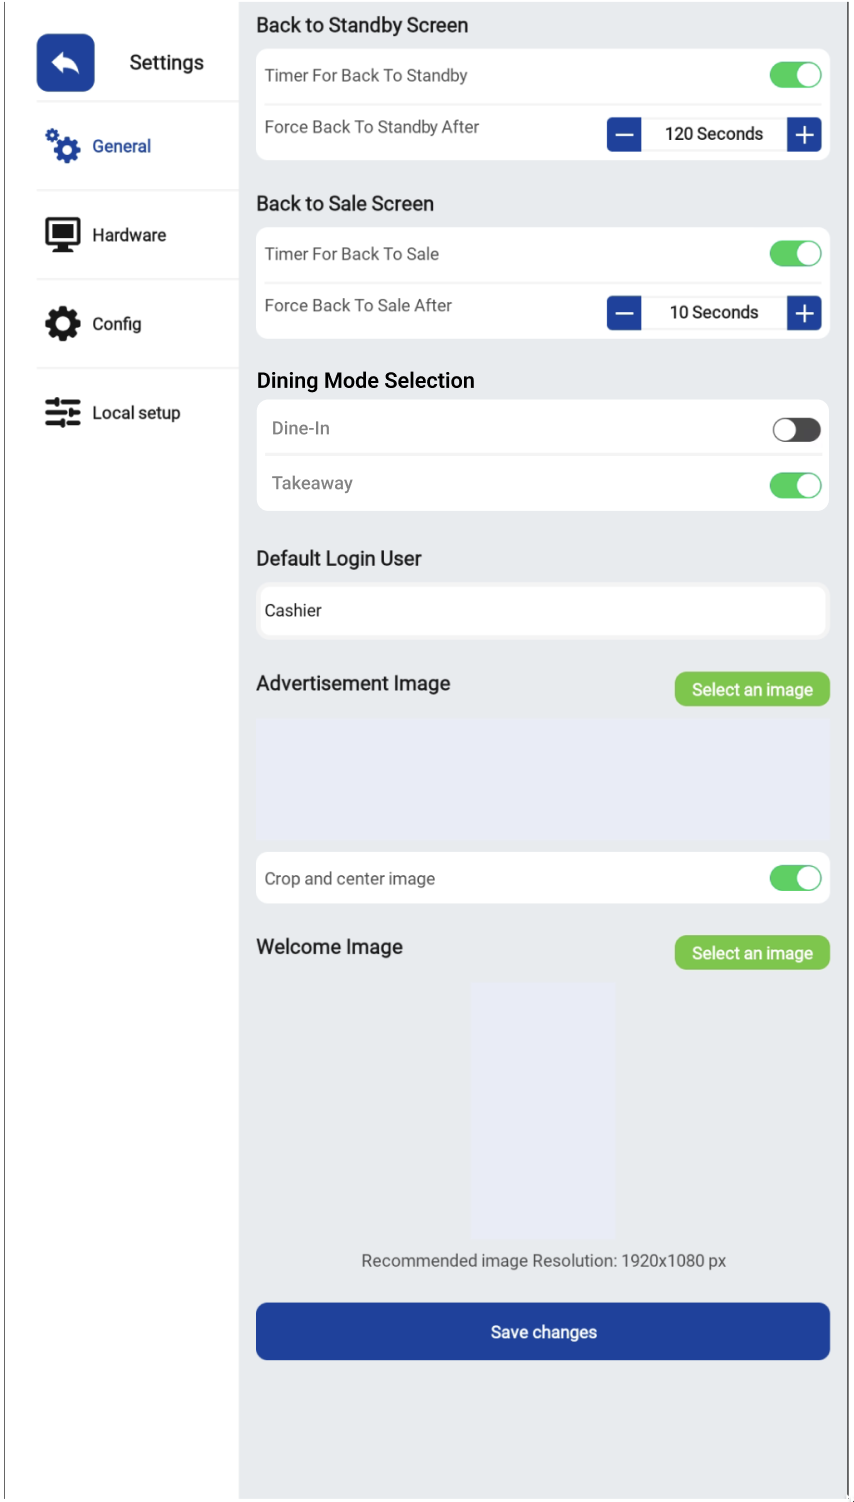
Task: Open the Default Login User field
Action: [x=543, y=611]
